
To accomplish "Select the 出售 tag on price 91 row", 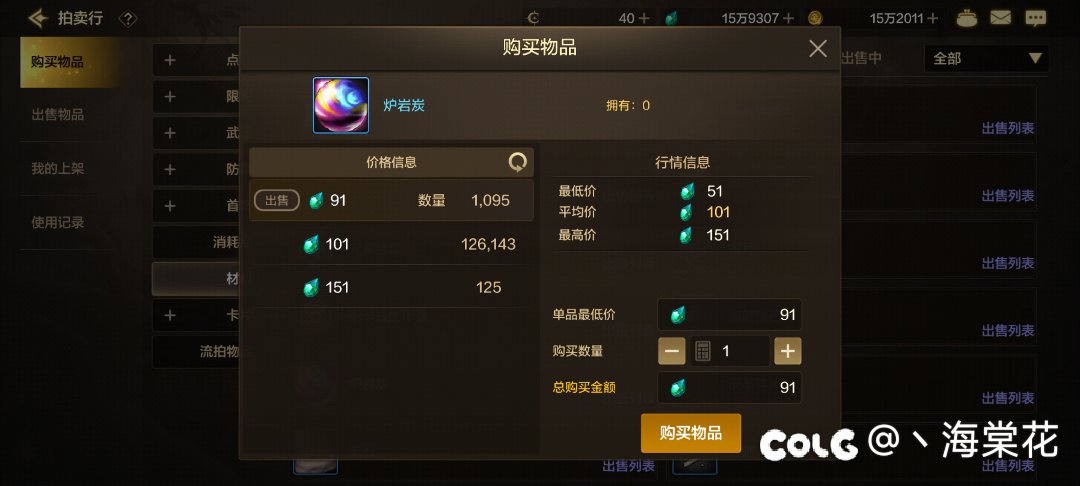I will (277, 200).
